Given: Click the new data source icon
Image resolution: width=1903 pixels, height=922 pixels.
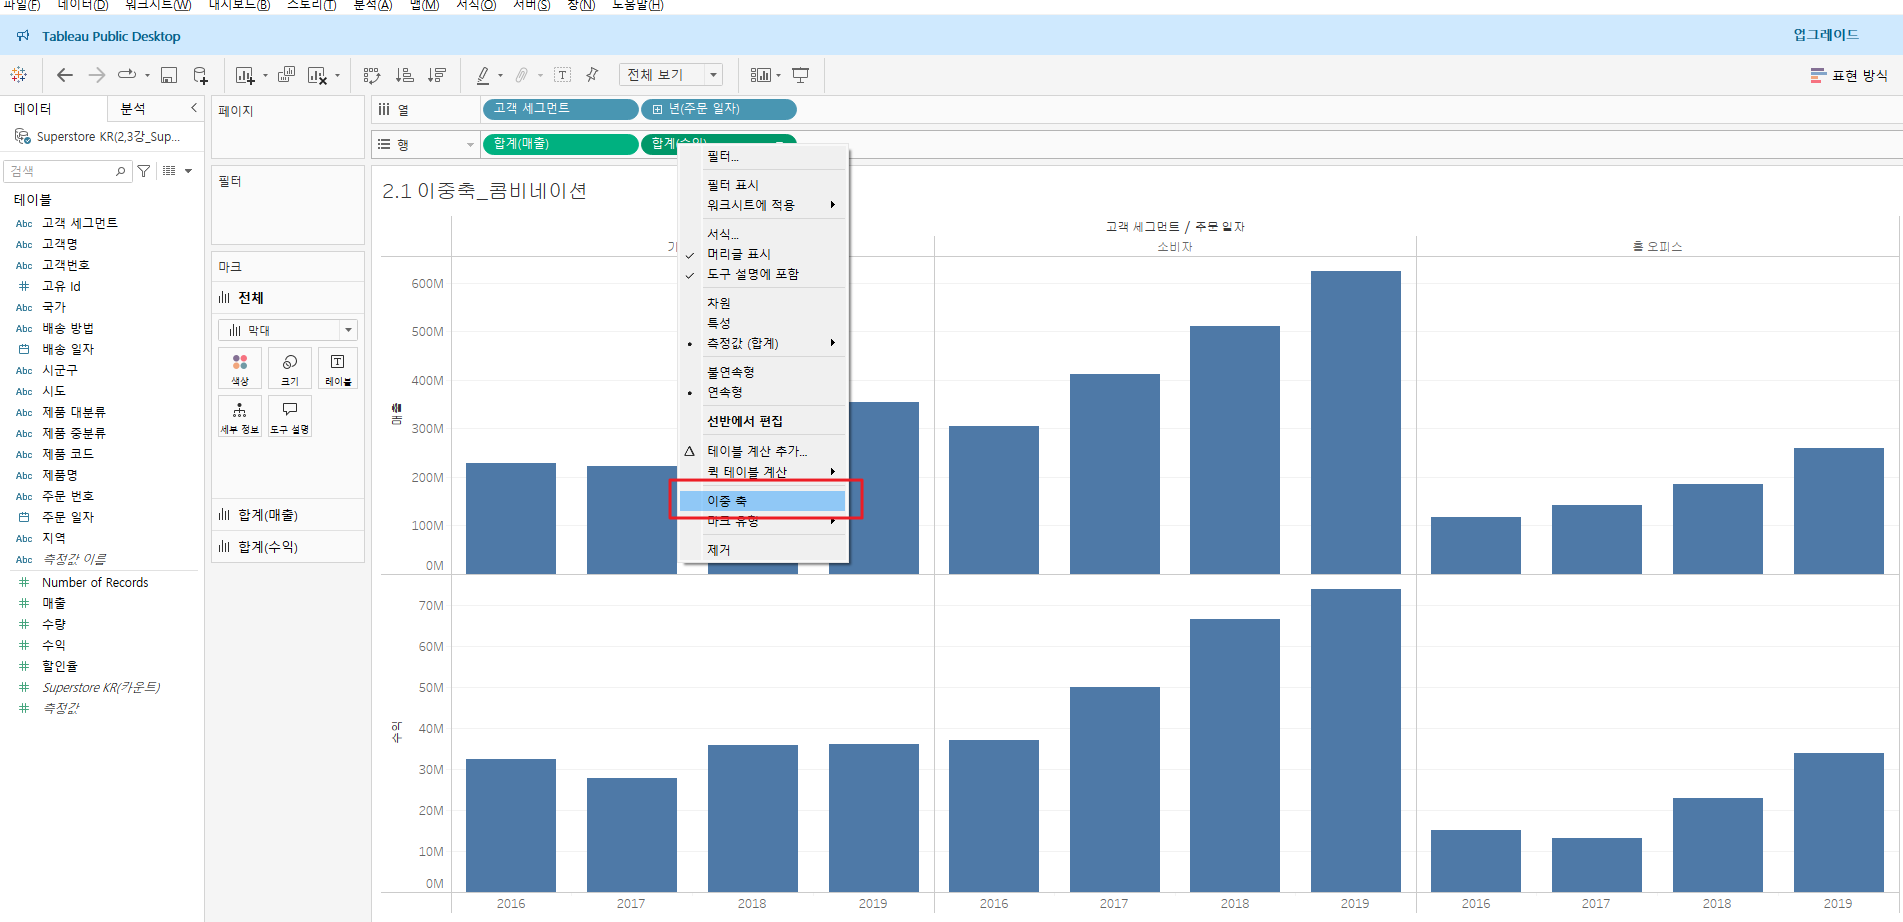Looking at the screenshot, I should click(x=200, y=75).
